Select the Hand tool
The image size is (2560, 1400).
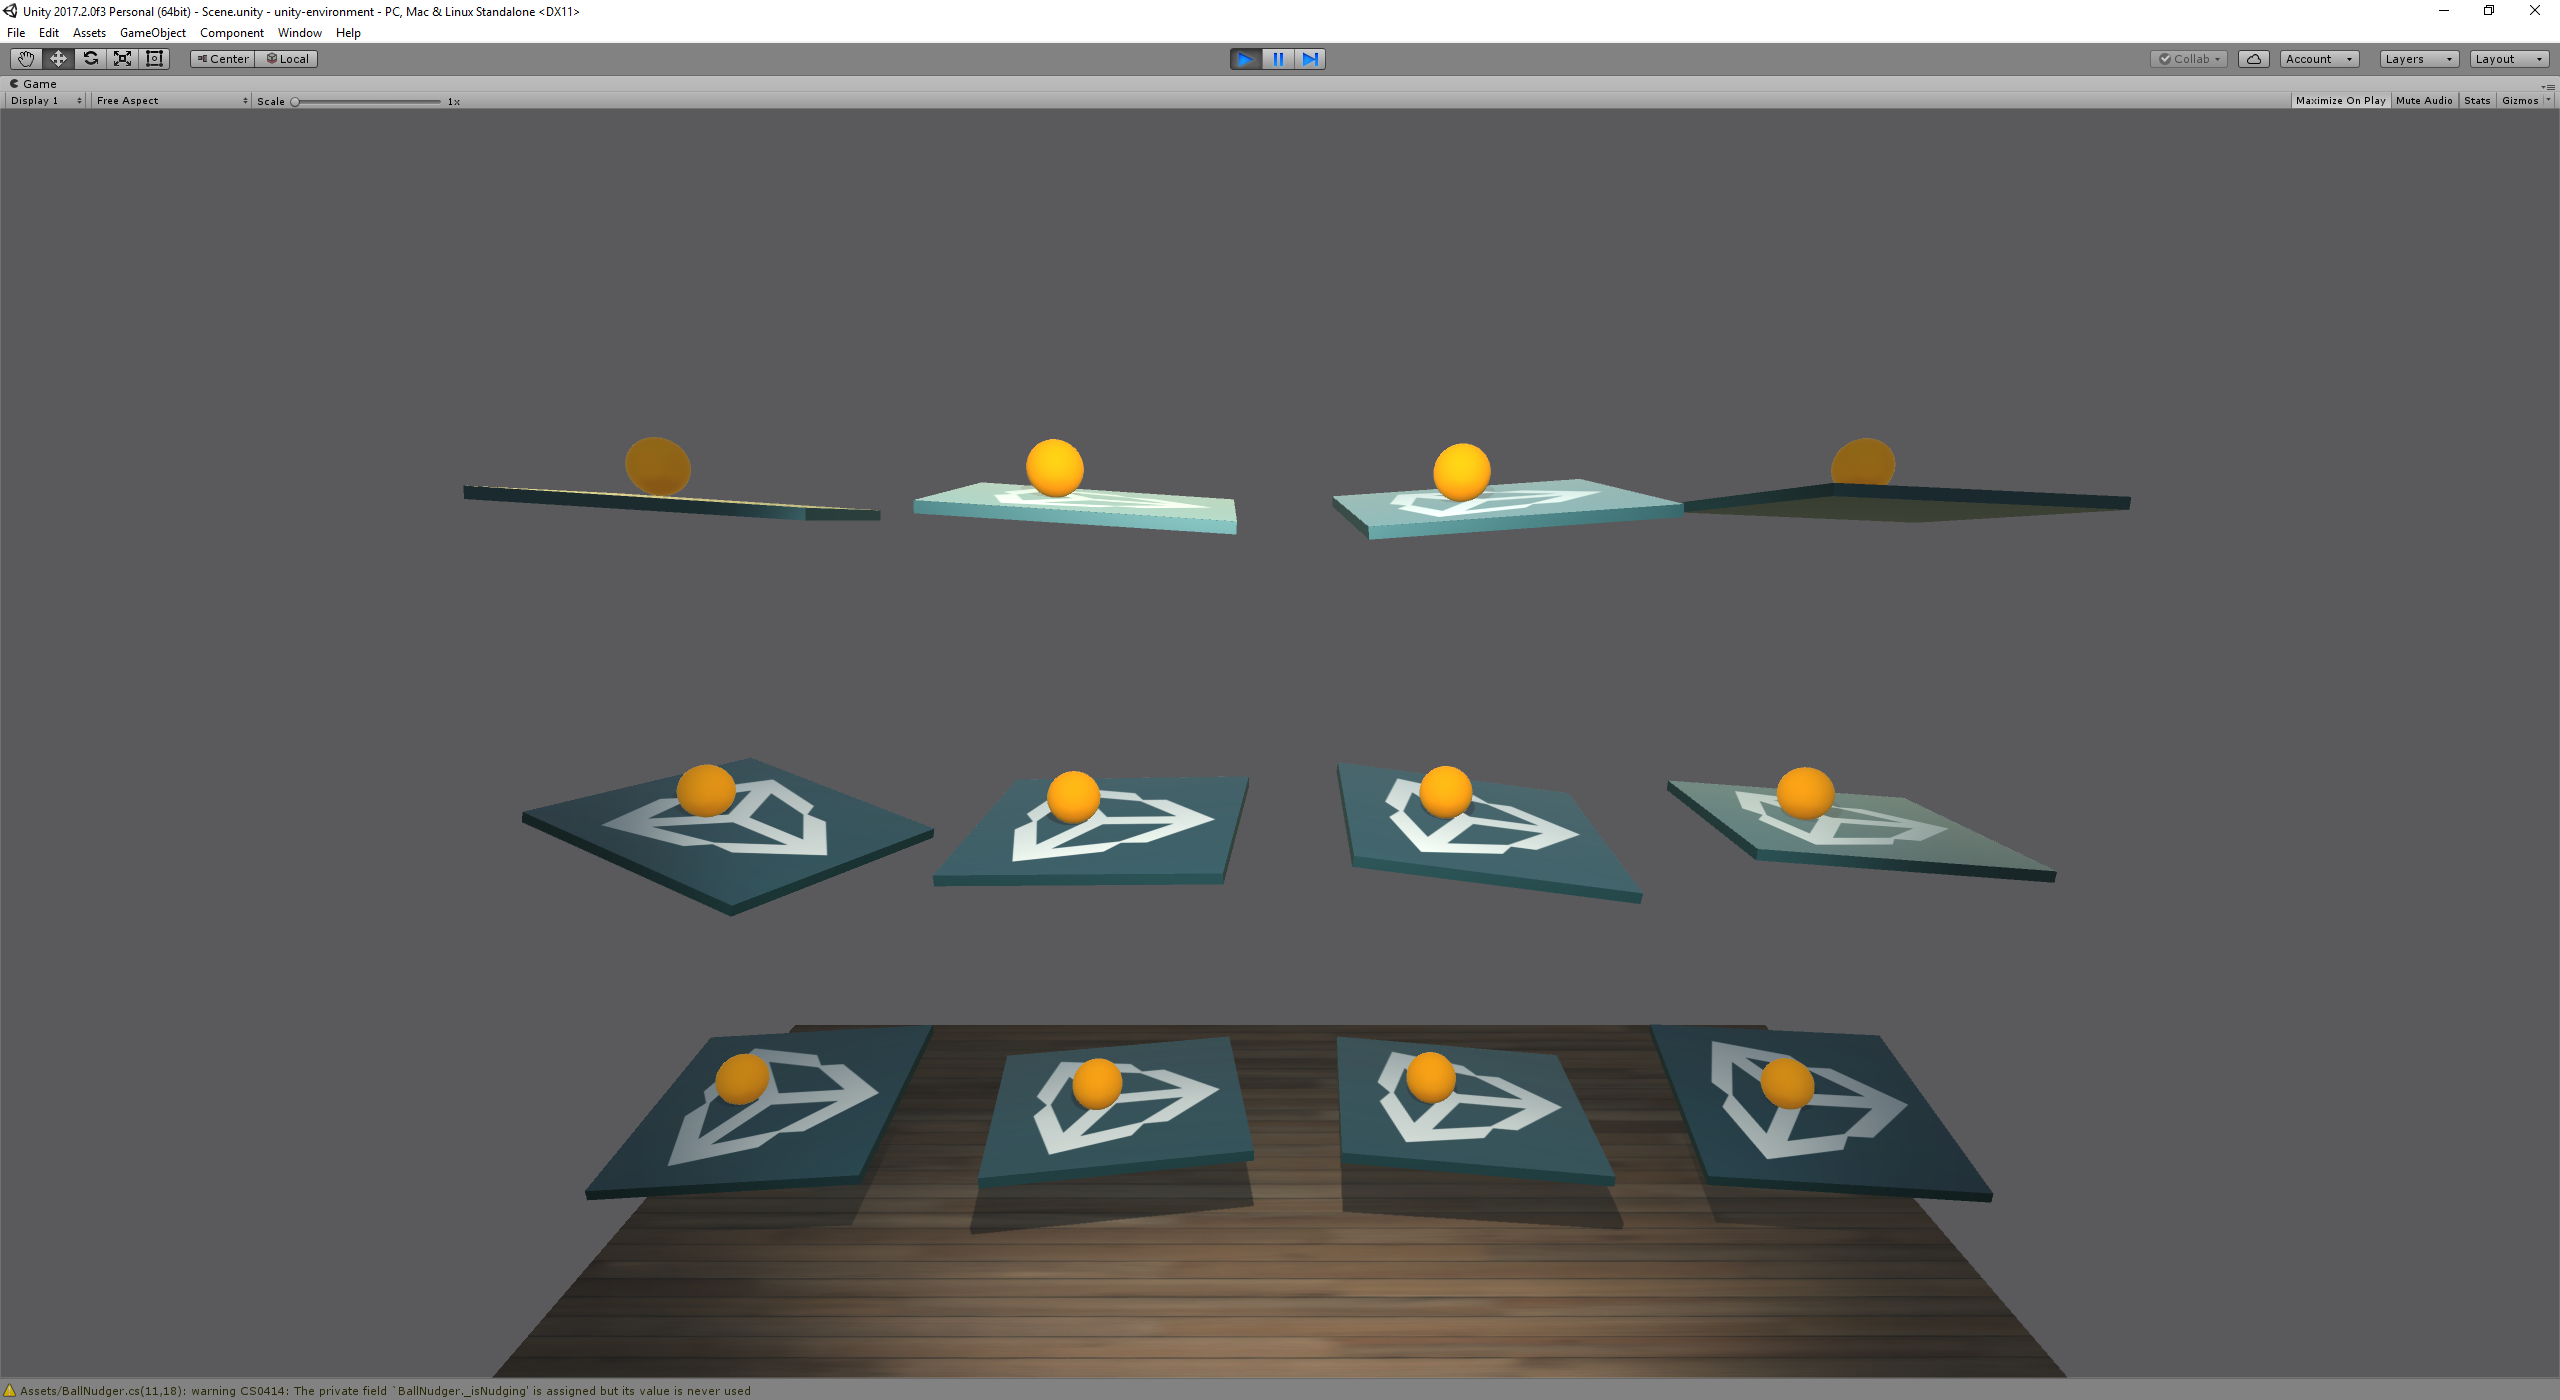[26, 59]
